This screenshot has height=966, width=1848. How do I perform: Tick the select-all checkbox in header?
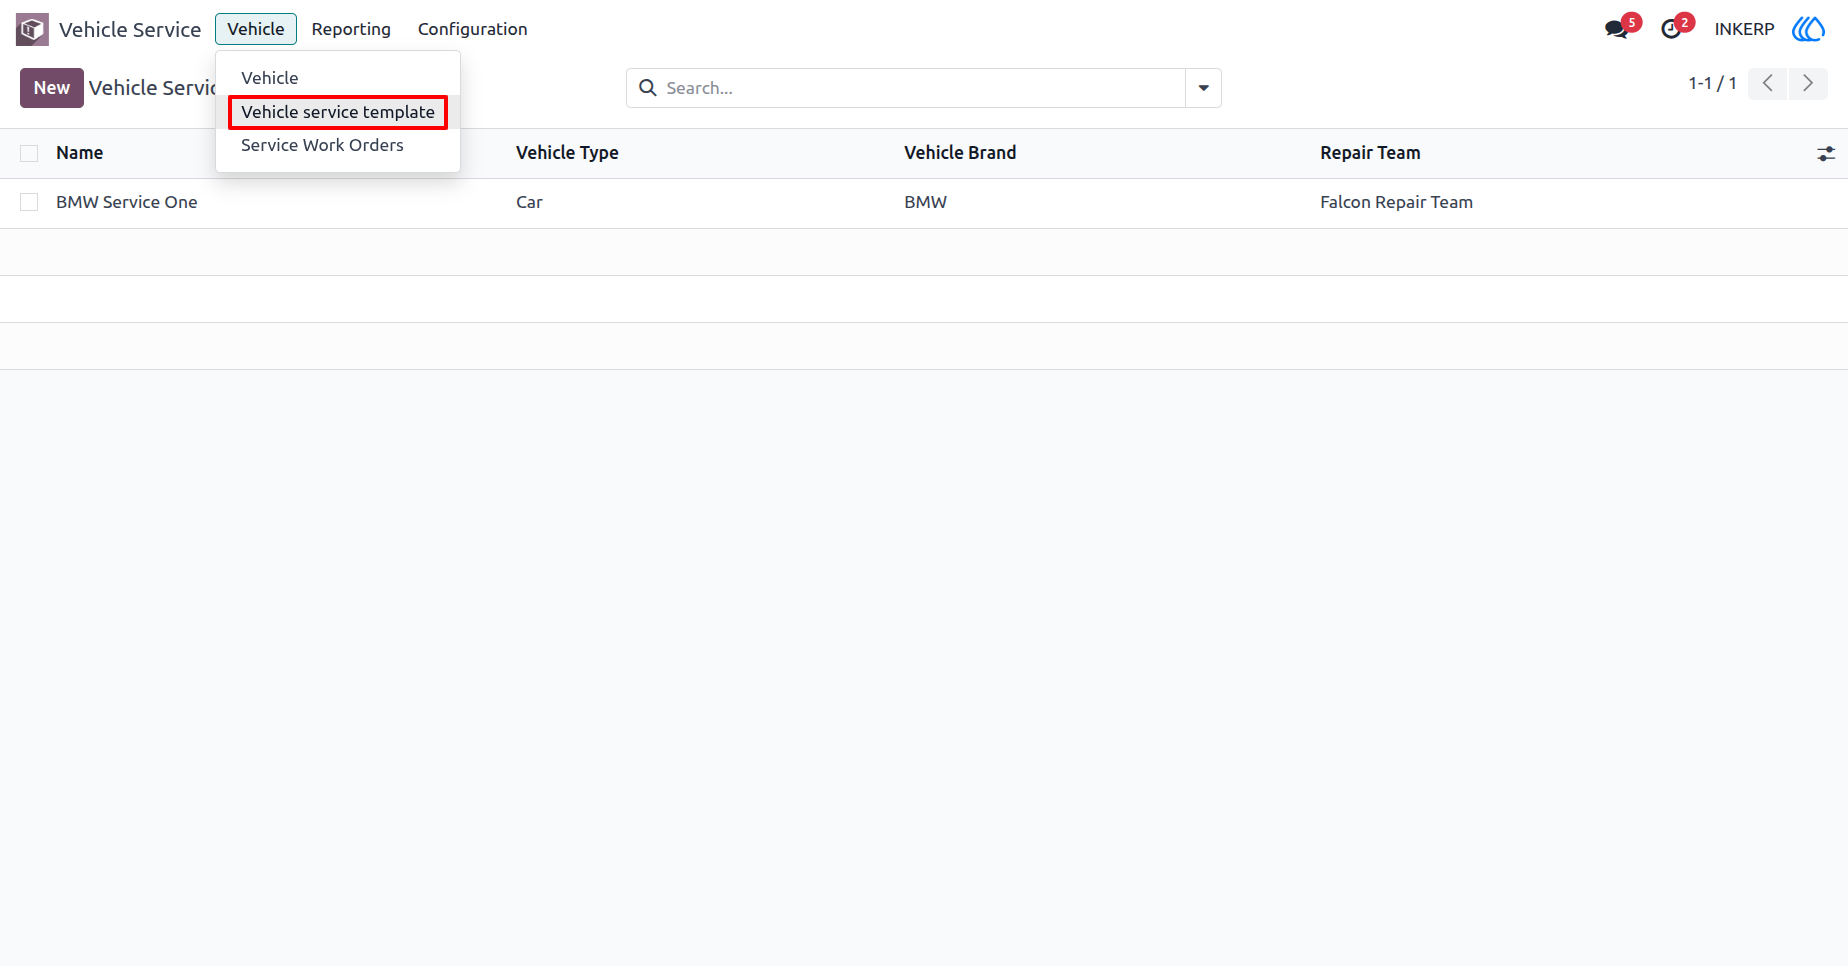(x=29, y=153)
